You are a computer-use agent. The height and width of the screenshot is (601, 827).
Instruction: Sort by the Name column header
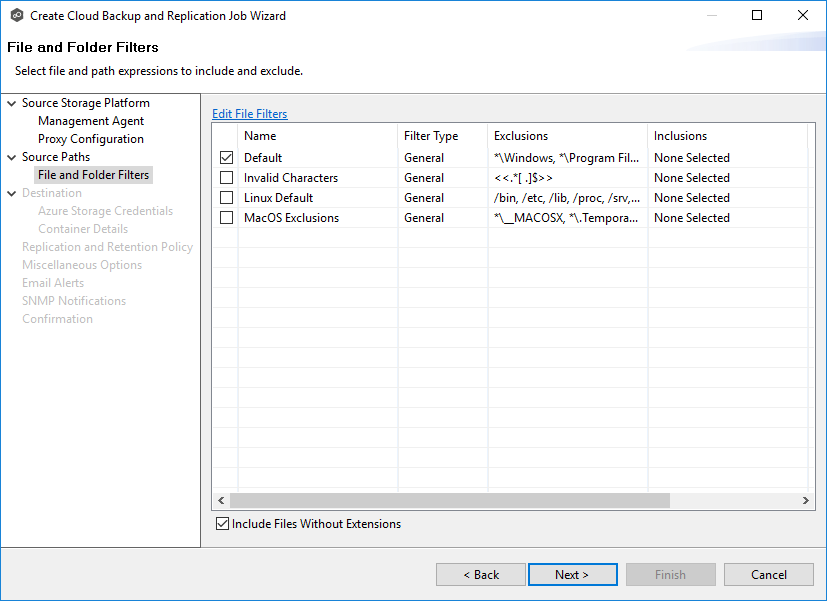point(260,135)
